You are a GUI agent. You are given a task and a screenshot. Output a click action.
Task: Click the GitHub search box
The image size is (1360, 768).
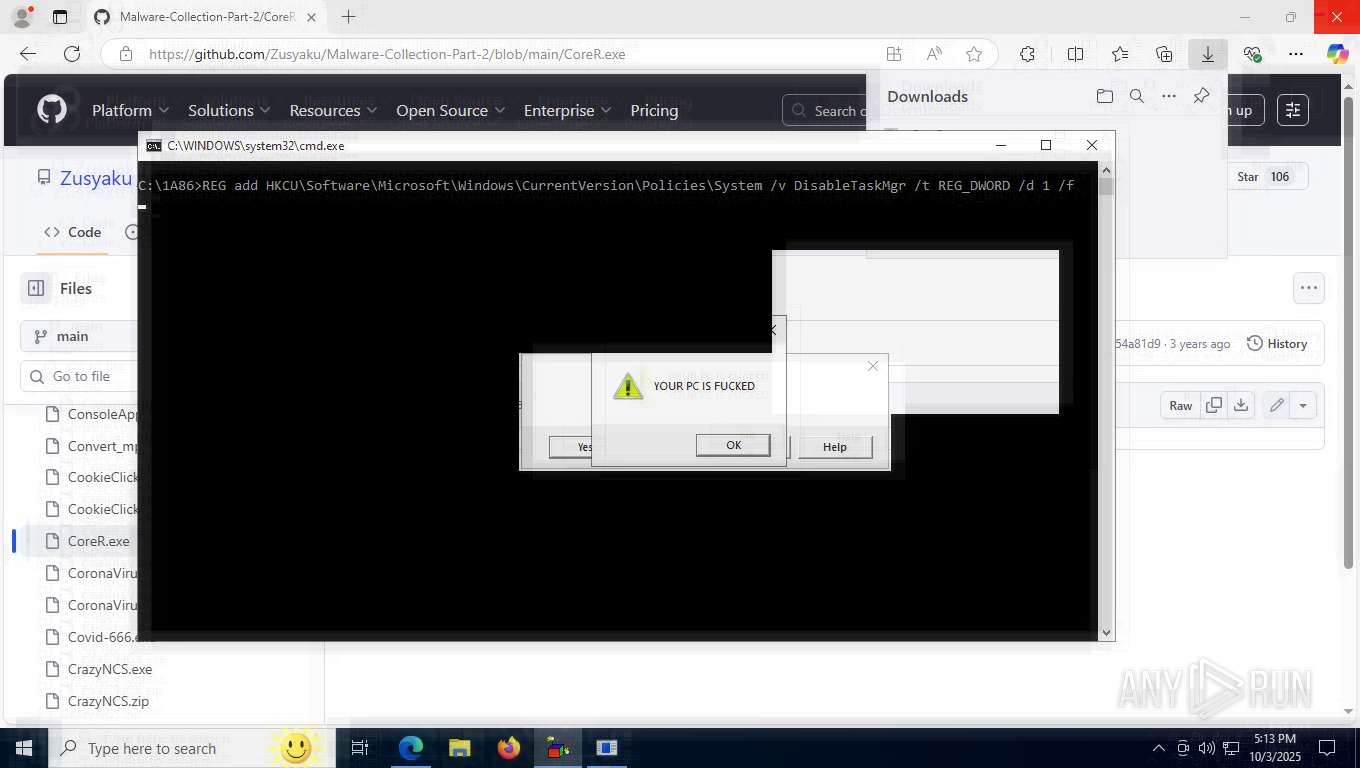[823, 110]
